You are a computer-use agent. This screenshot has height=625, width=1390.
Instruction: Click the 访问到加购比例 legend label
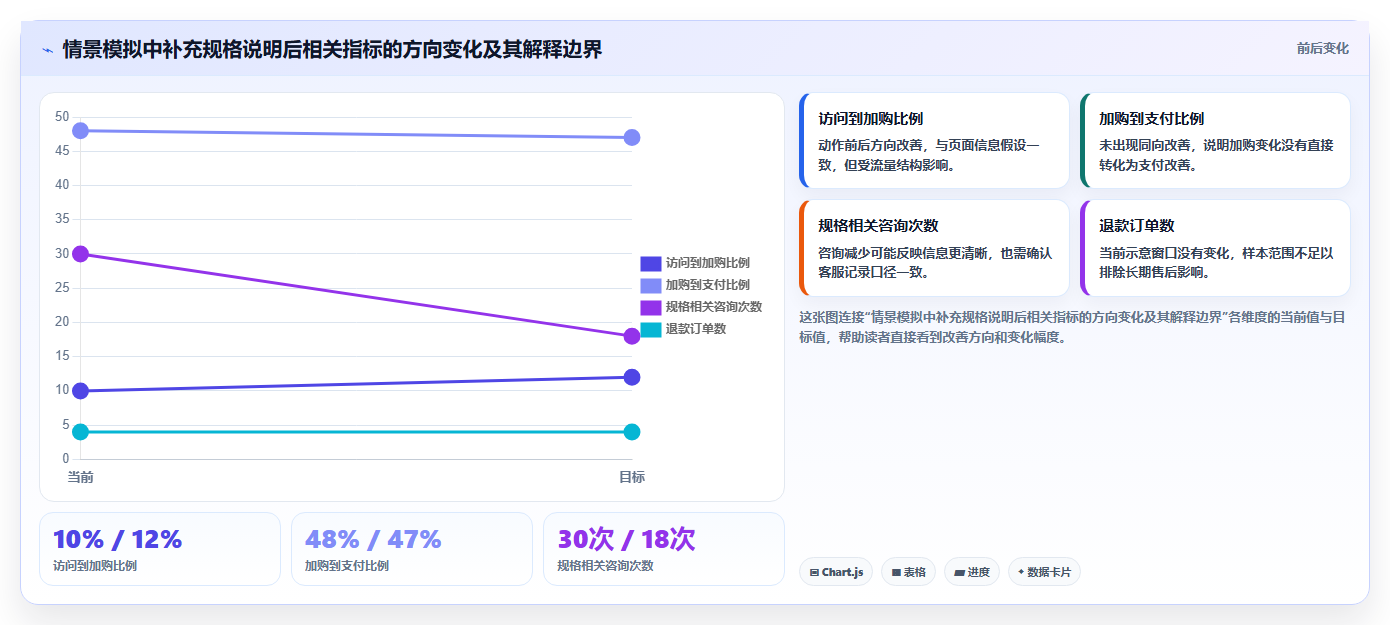coord(708,263)
